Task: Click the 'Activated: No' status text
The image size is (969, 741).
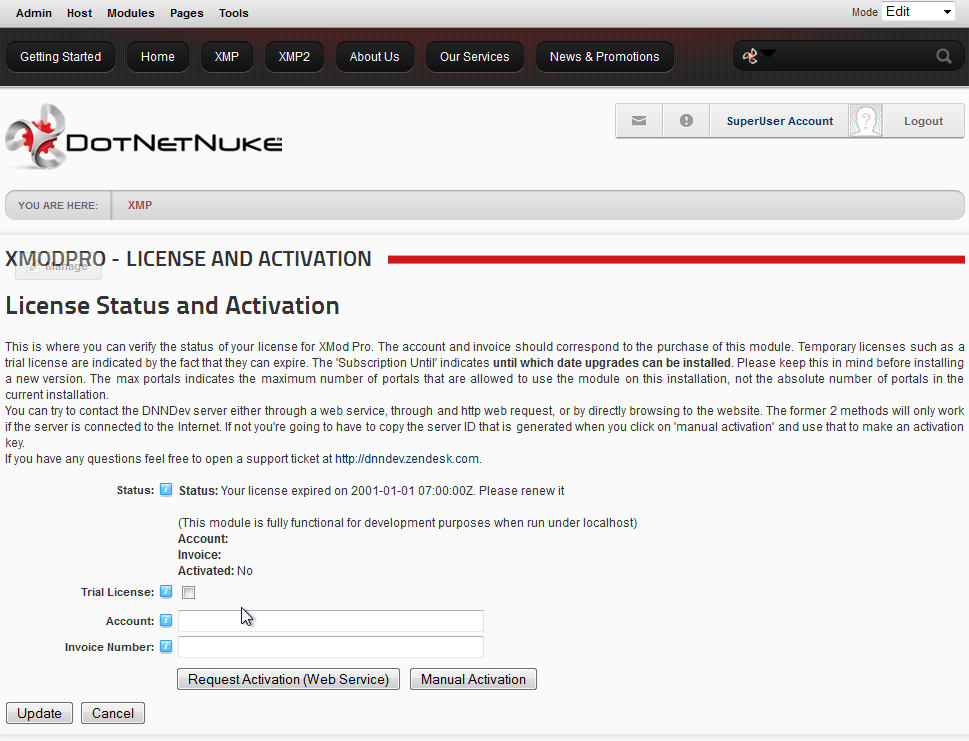Action: [x=215, y=571]
